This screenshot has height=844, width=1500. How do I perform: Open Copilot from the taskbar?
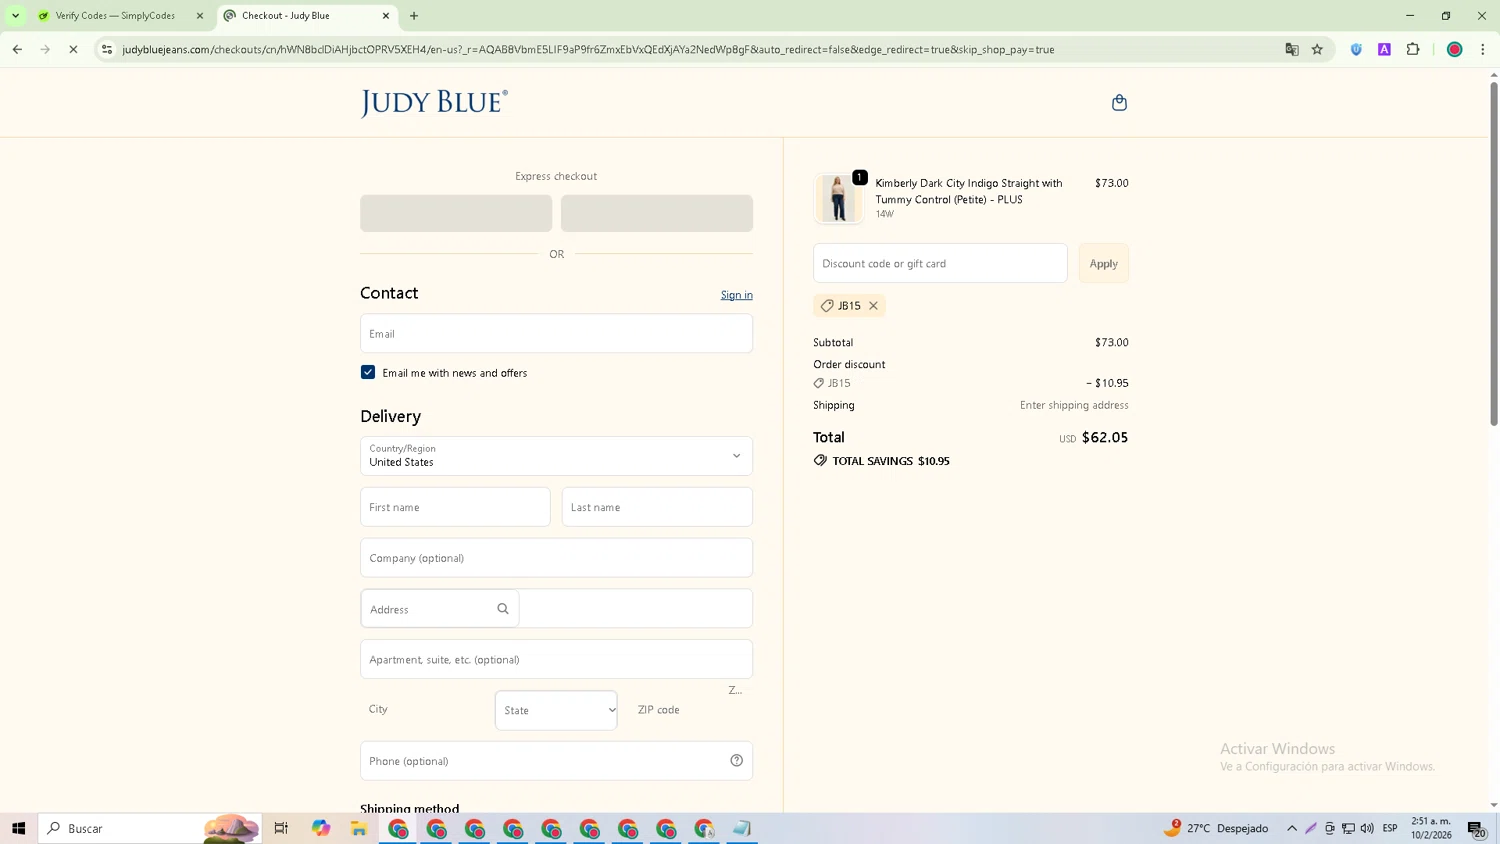320,828
